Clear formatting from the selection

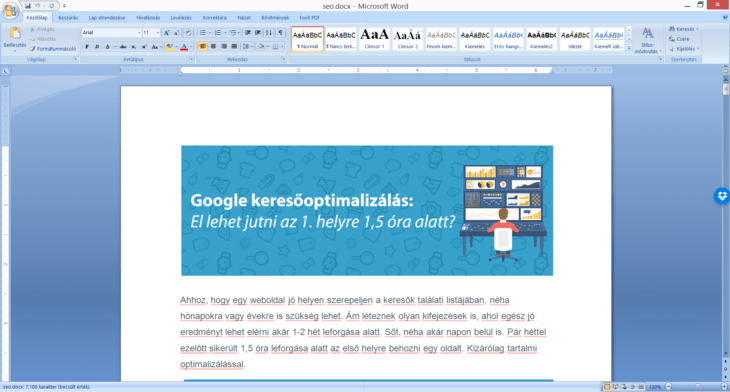188,33
